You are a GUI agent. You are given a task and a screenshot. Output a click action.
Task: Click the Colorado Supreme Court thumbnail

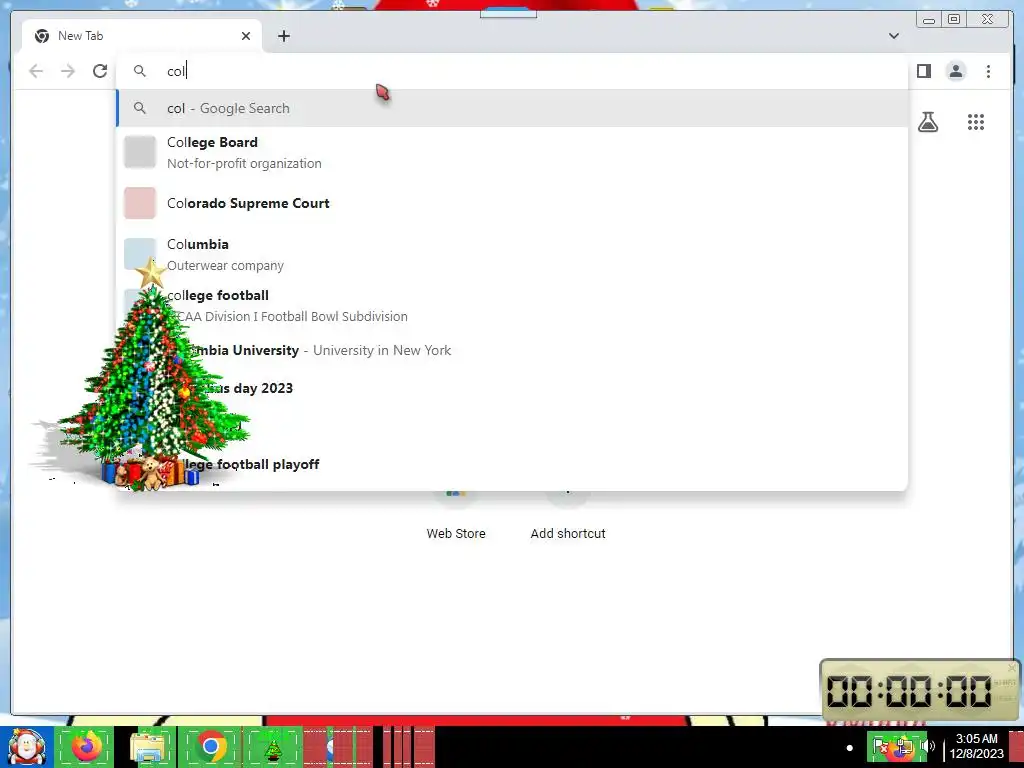pyautogui.click(x=140, y=202)
